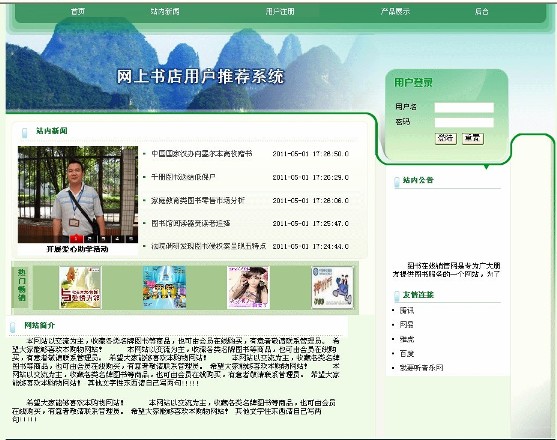Open the third hot-selling book with girl cover
The width and height of the screenshot is (557, 440).
(x=248, y=287)
